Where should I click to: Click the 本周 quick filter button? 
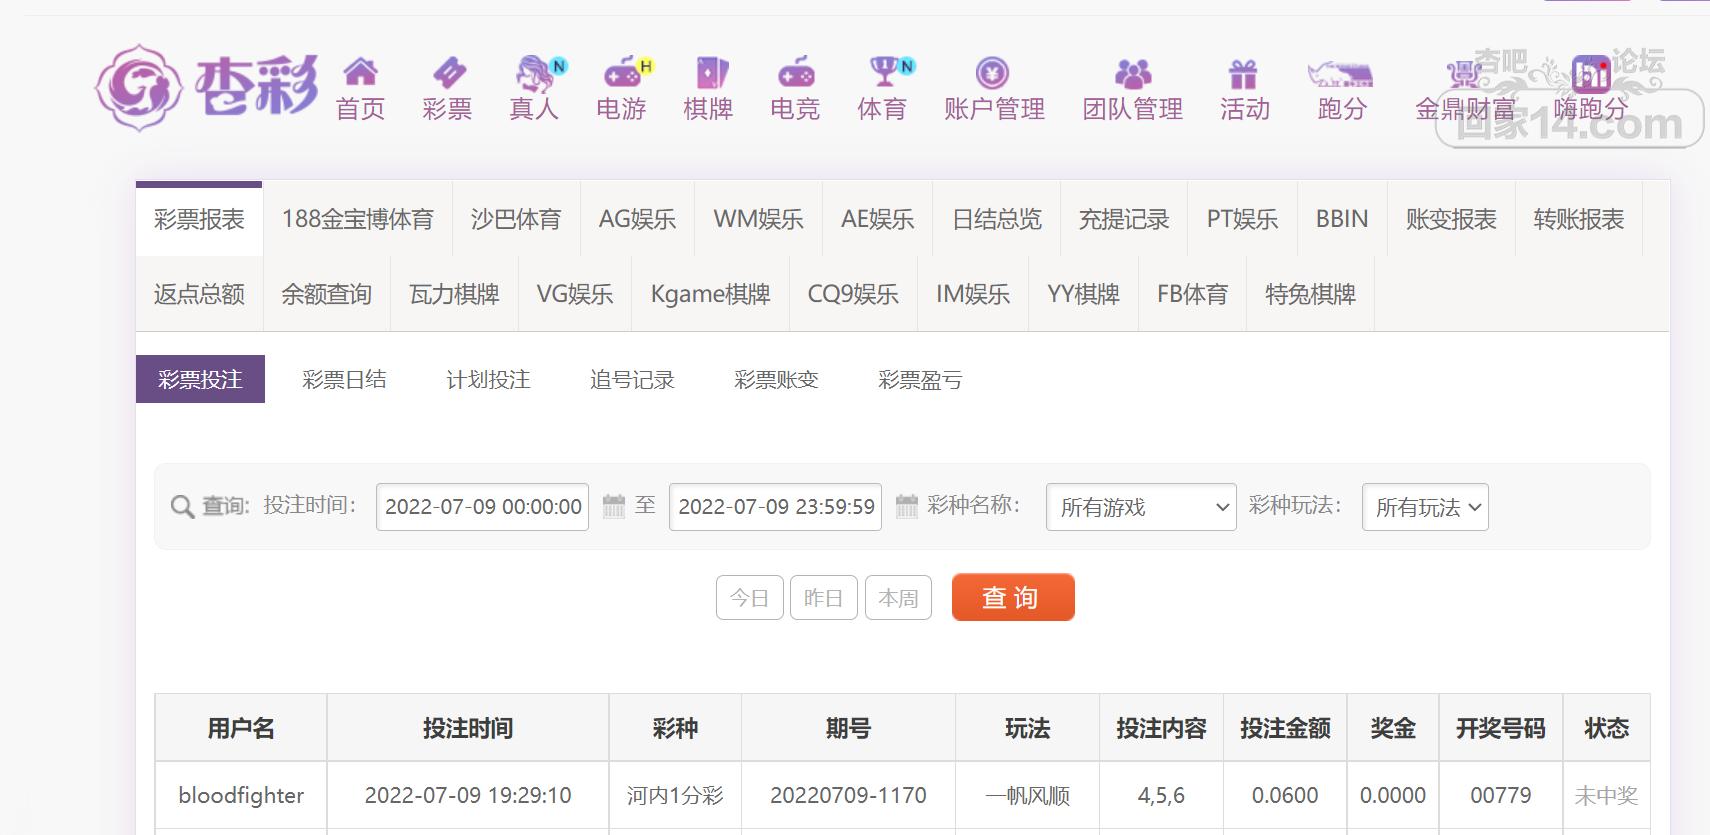898,598
